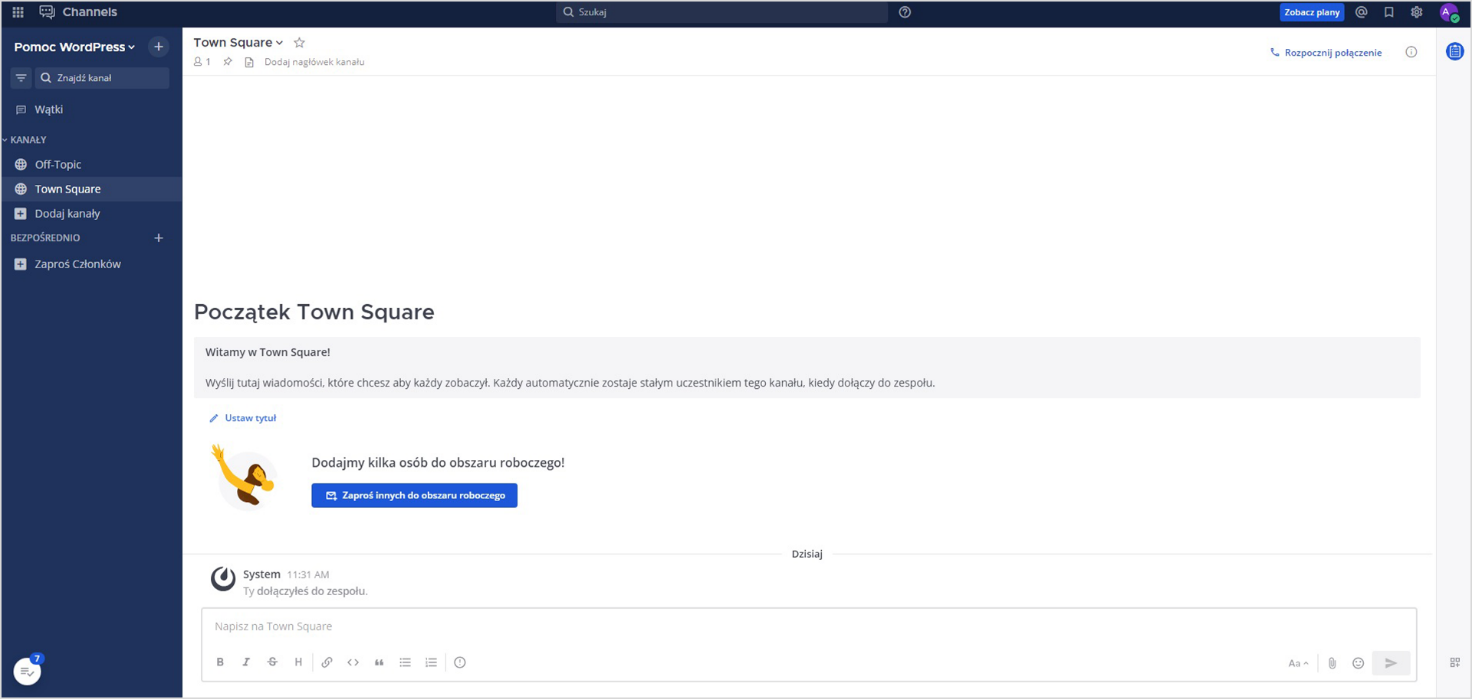The height and width of the screenshot is (699, 1472).
Task: Open the user avatar menu
Action: [x=1448, y=12]
